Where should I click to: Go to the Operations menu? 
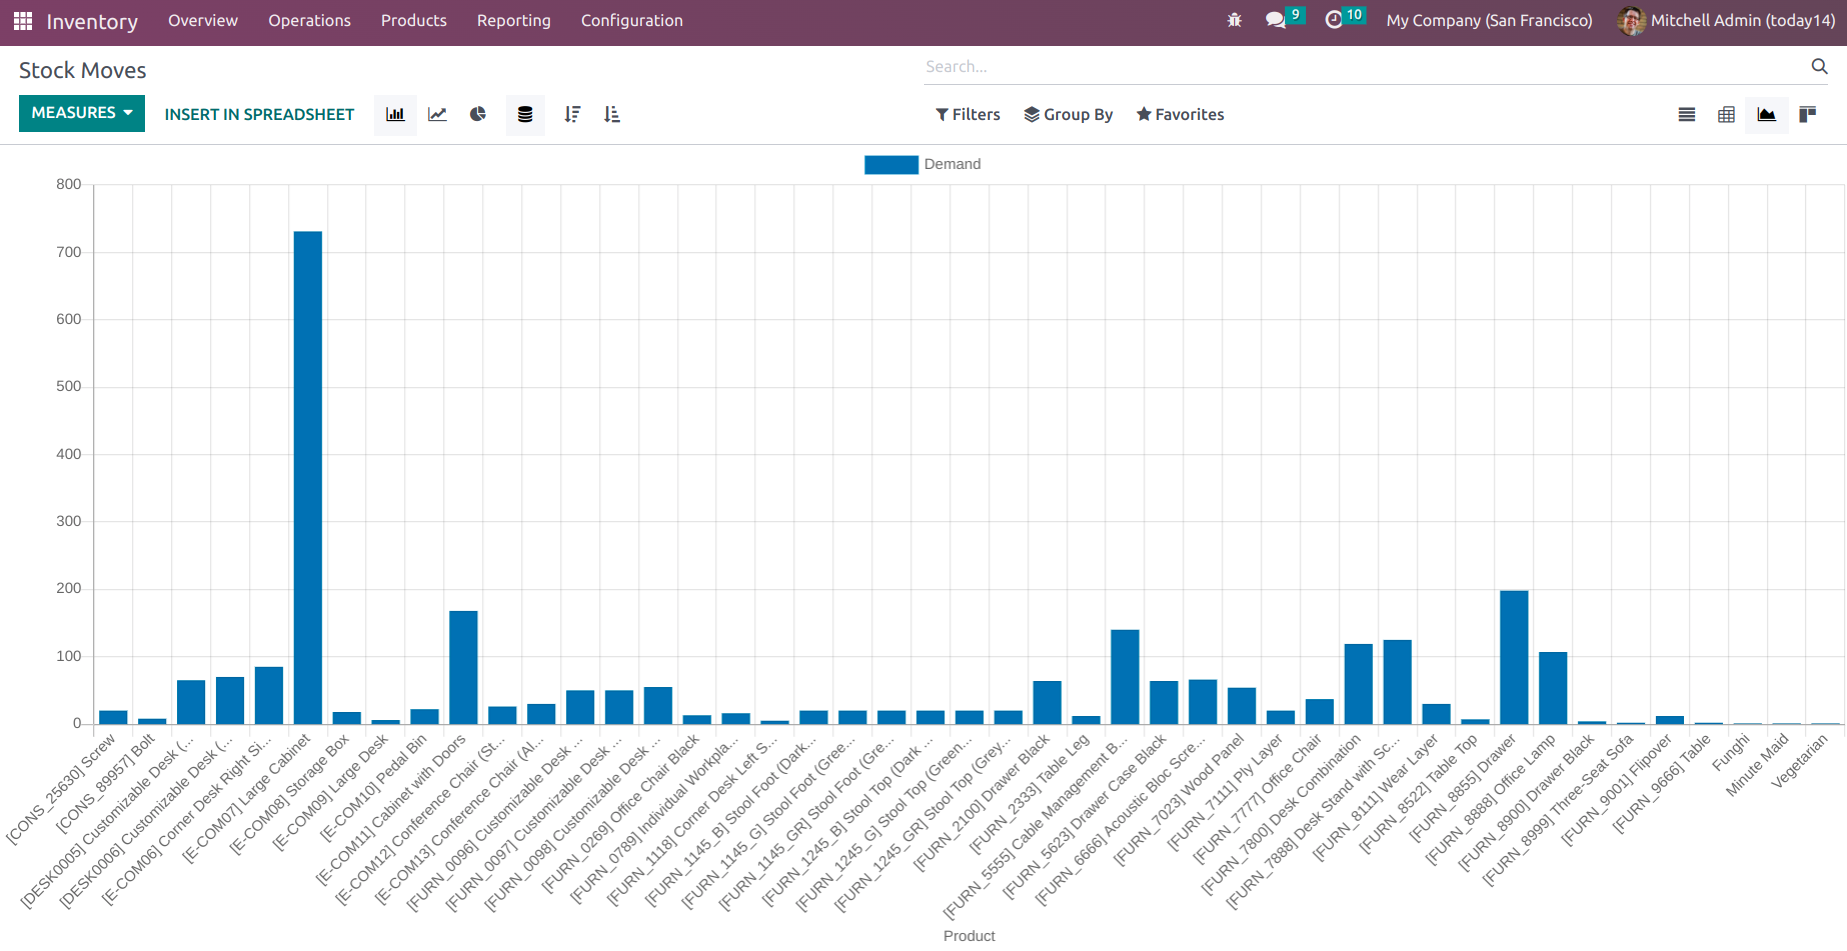pyautogui.click(x=309, y=20)
